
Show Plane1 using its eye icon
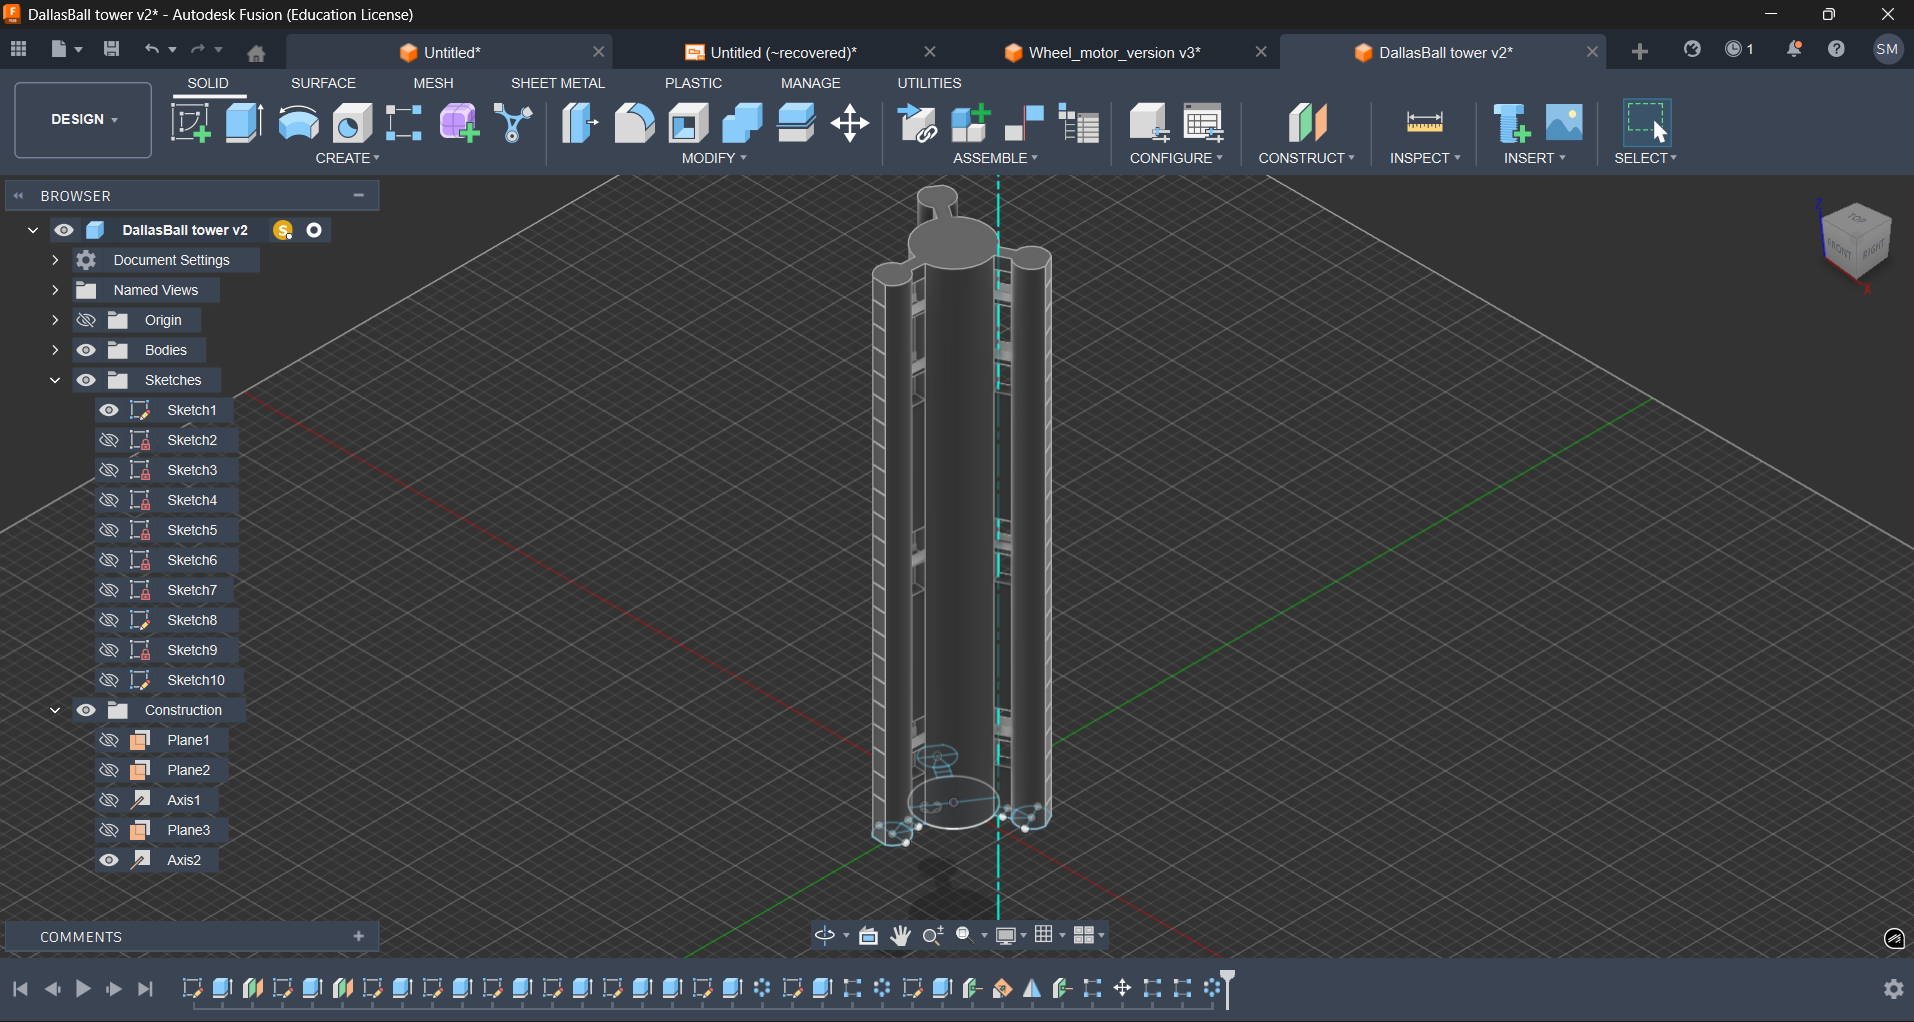(109, 740)
